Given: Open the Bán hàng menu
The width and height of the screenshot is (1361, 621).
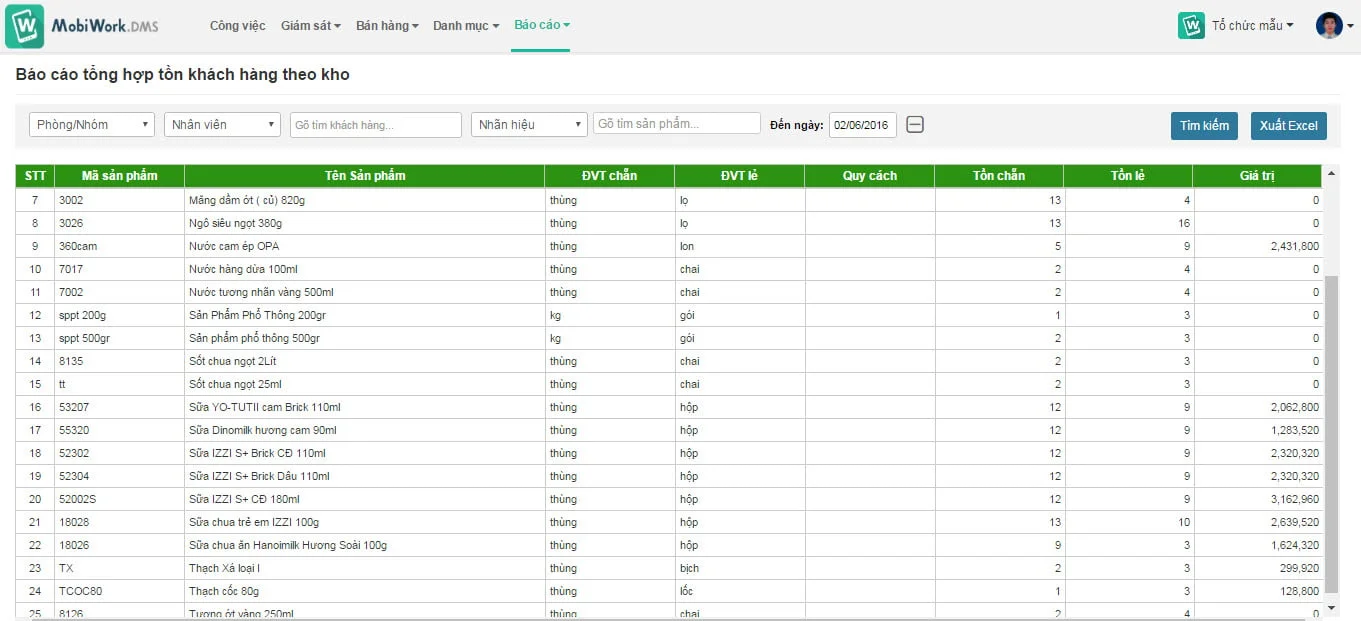Looking at the screenshot, I should click(x=386, y=26).
